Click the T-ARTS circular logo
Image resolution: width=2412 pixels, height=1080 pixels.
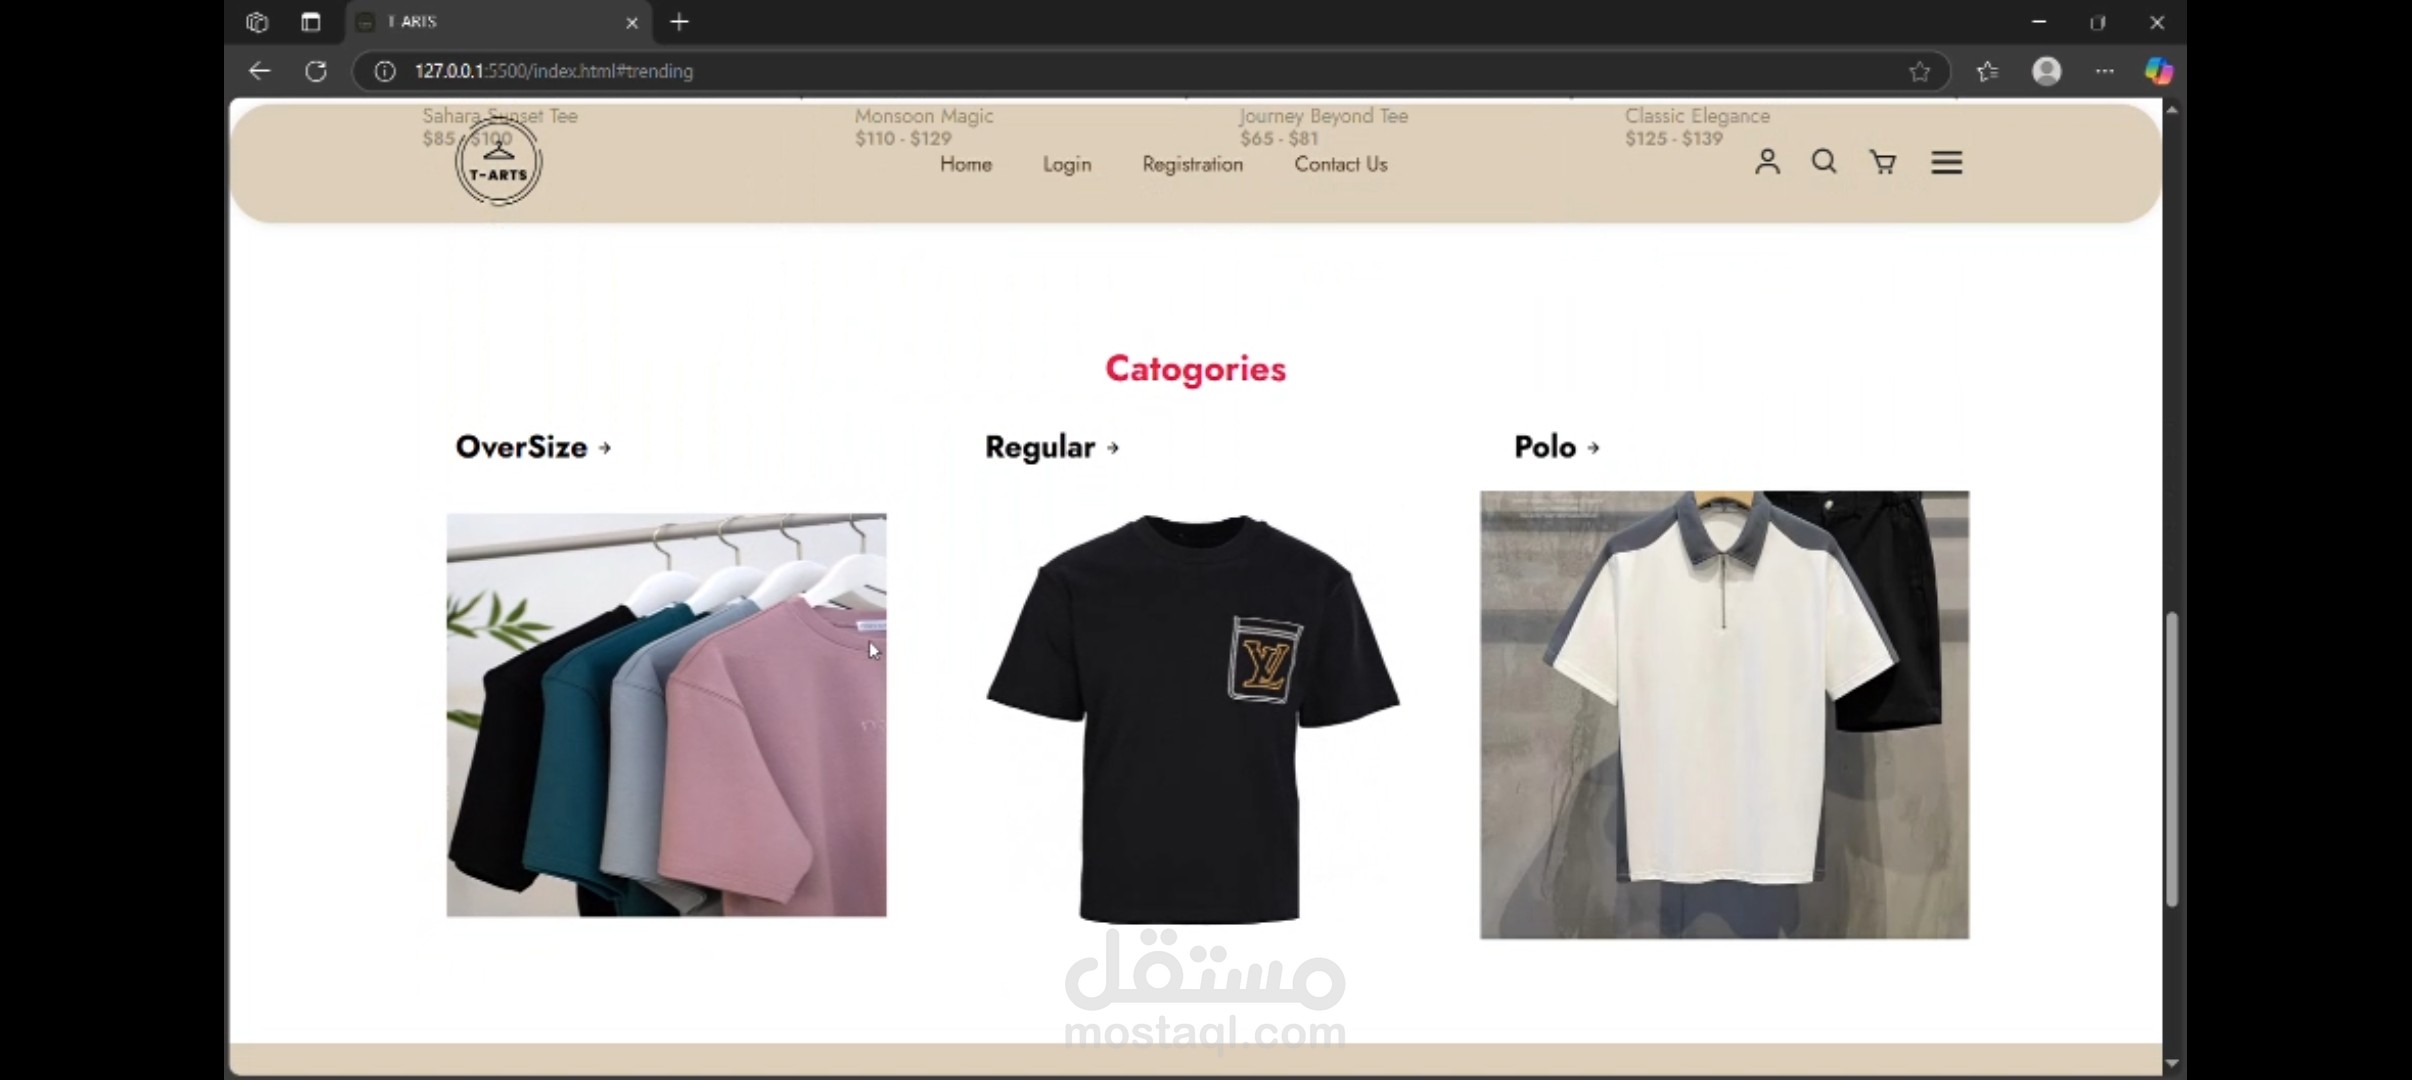tap(498, 163)
